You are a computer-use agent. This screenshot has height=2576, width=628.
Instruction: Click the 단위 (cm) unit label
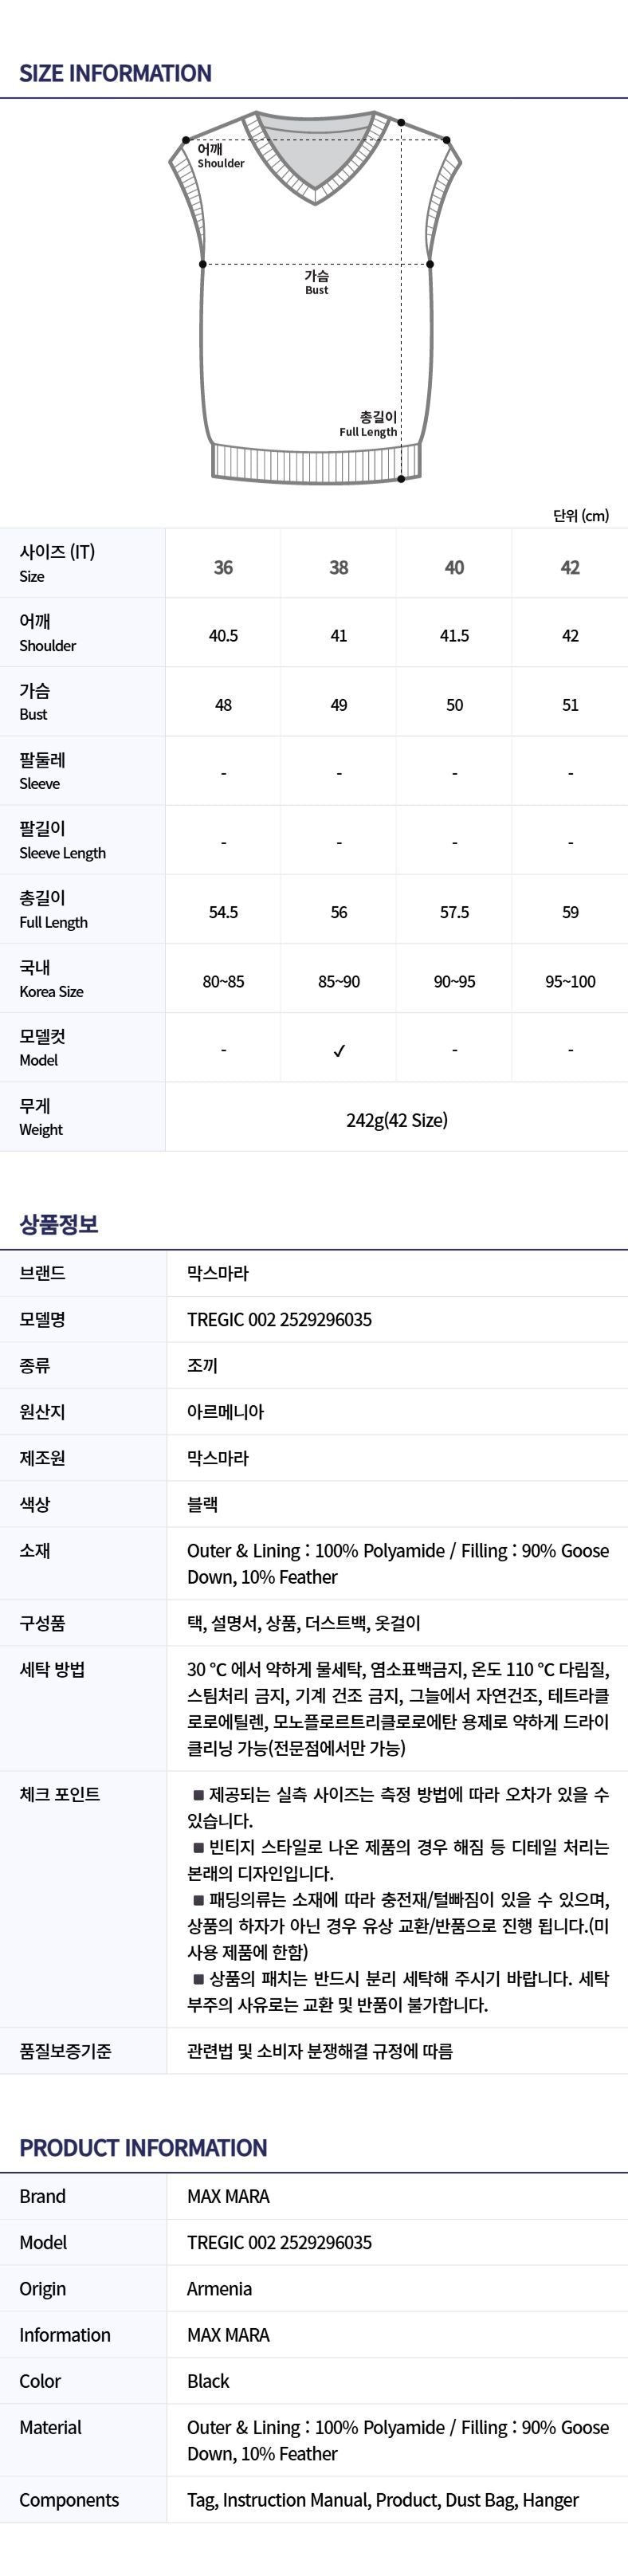click(x=580, y=515)
